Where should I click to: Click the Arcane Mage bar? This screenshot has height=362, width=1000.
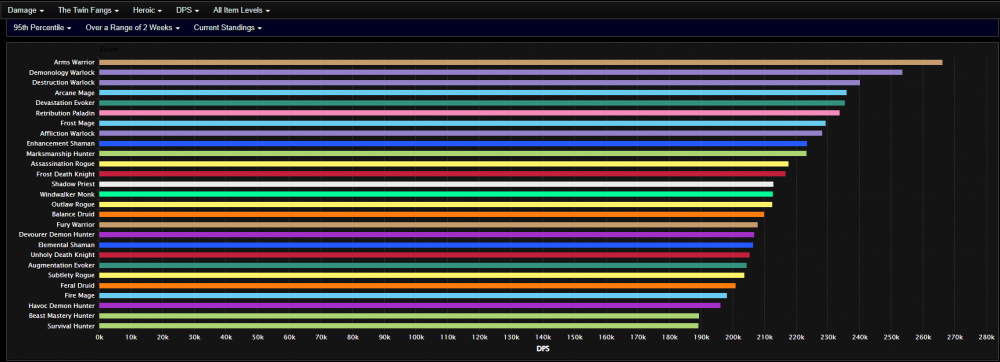(473, 93)
